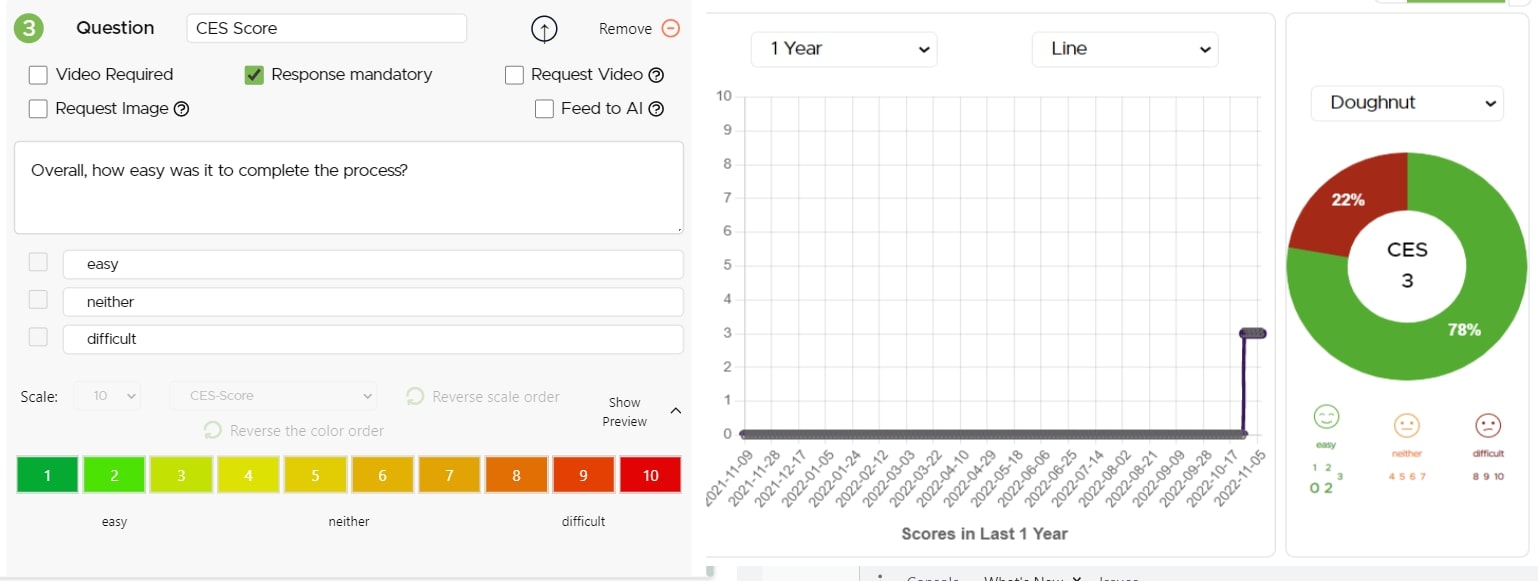
Task: Click the move question up arrow icon
Action: (543, 29)
